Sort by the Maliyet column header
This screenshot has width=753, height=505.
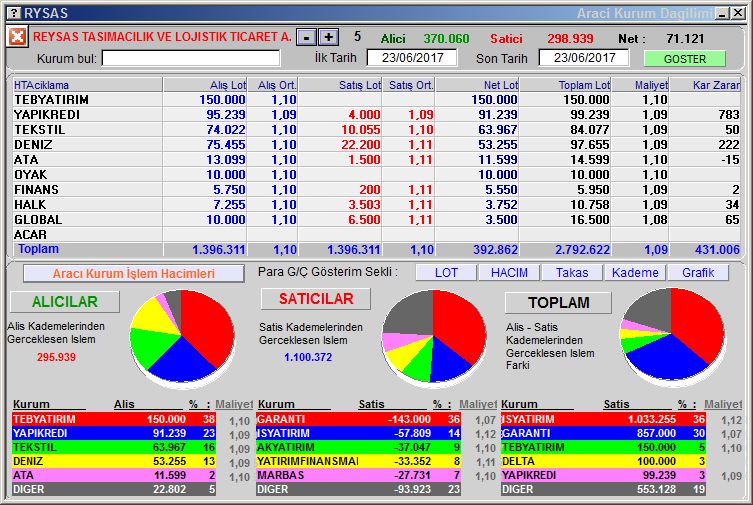click(640, 85)
